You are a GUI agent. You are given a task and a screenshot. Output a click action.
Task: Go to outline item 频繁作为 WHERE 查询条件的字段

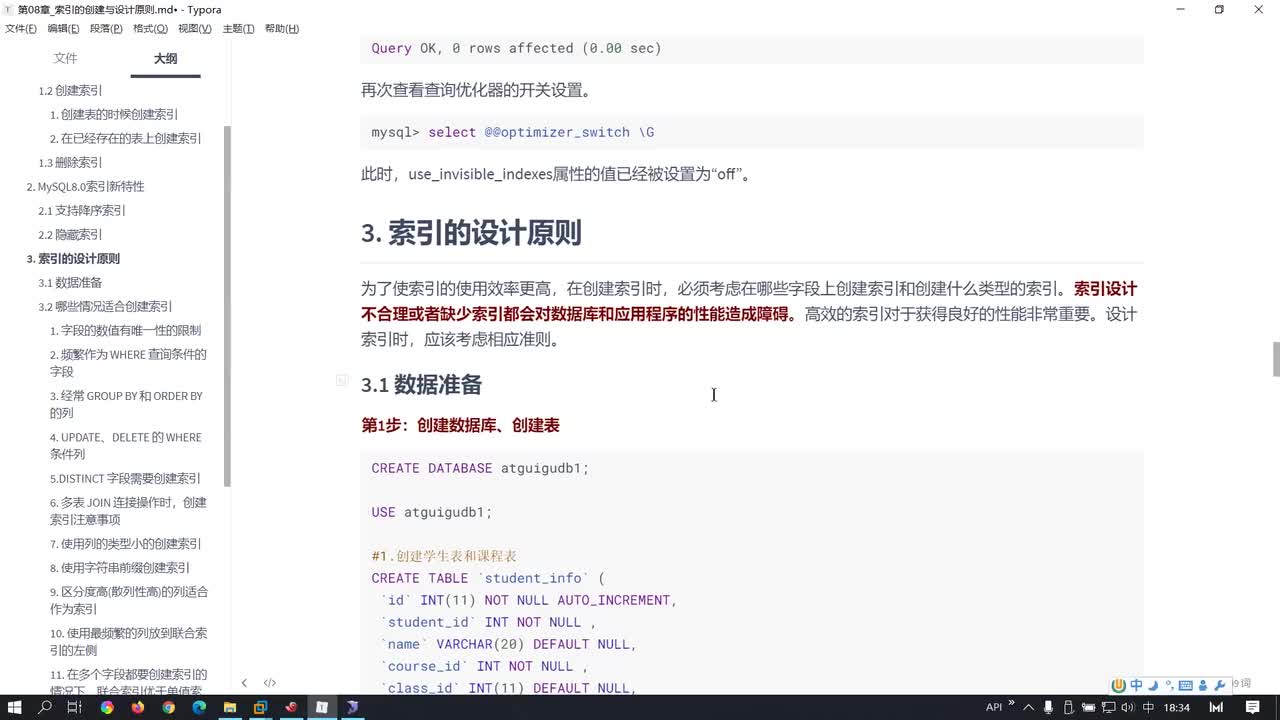tap(128, 362)
